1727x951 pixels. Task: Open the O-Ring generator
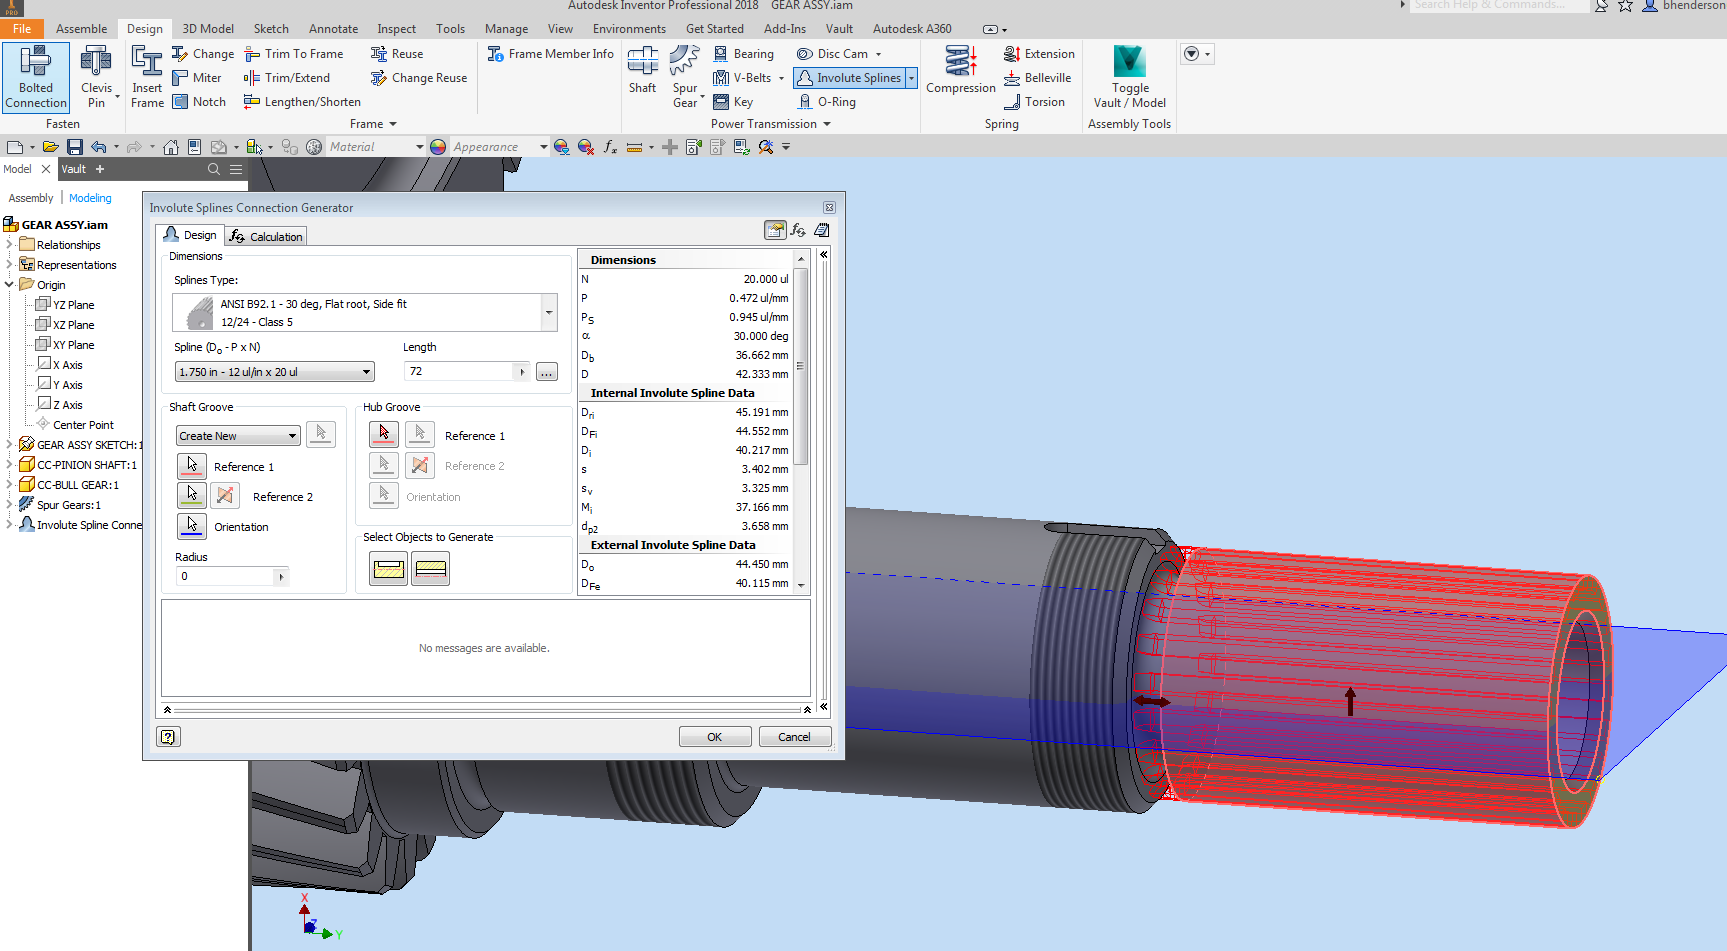tap(827, 102)
